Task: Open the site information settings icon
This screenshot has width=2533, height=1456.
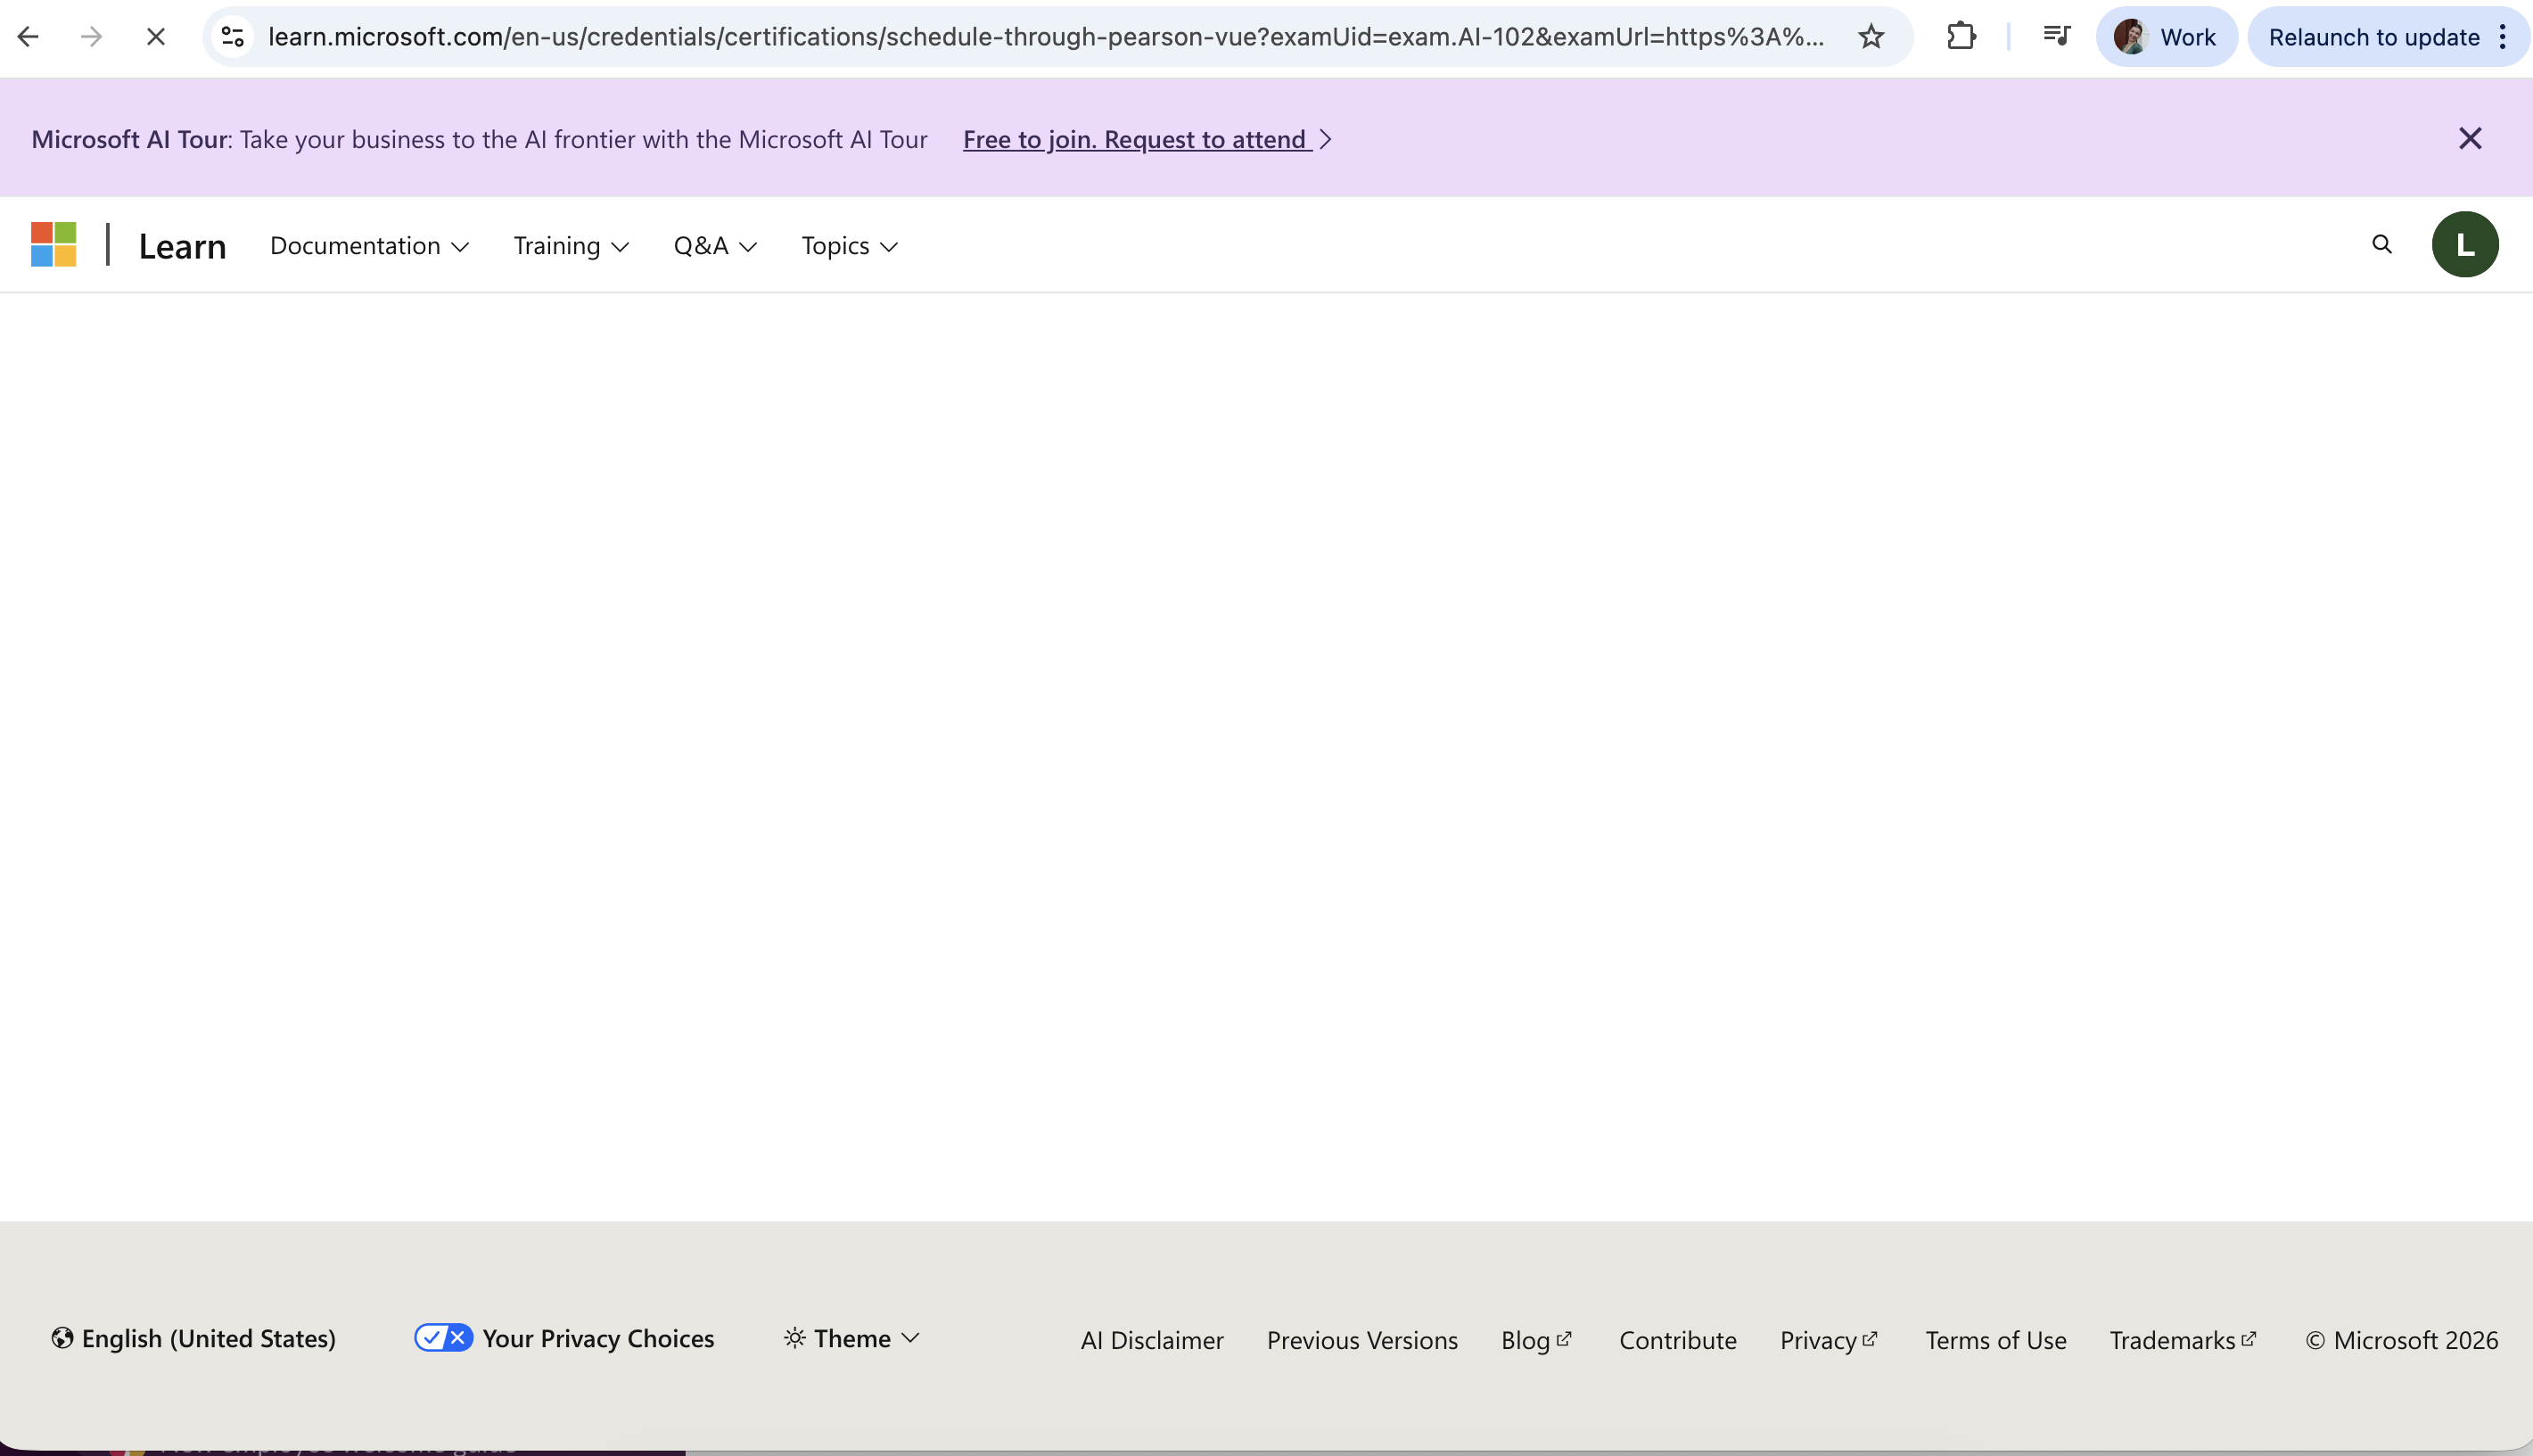Action: click(x=233, y=36)
